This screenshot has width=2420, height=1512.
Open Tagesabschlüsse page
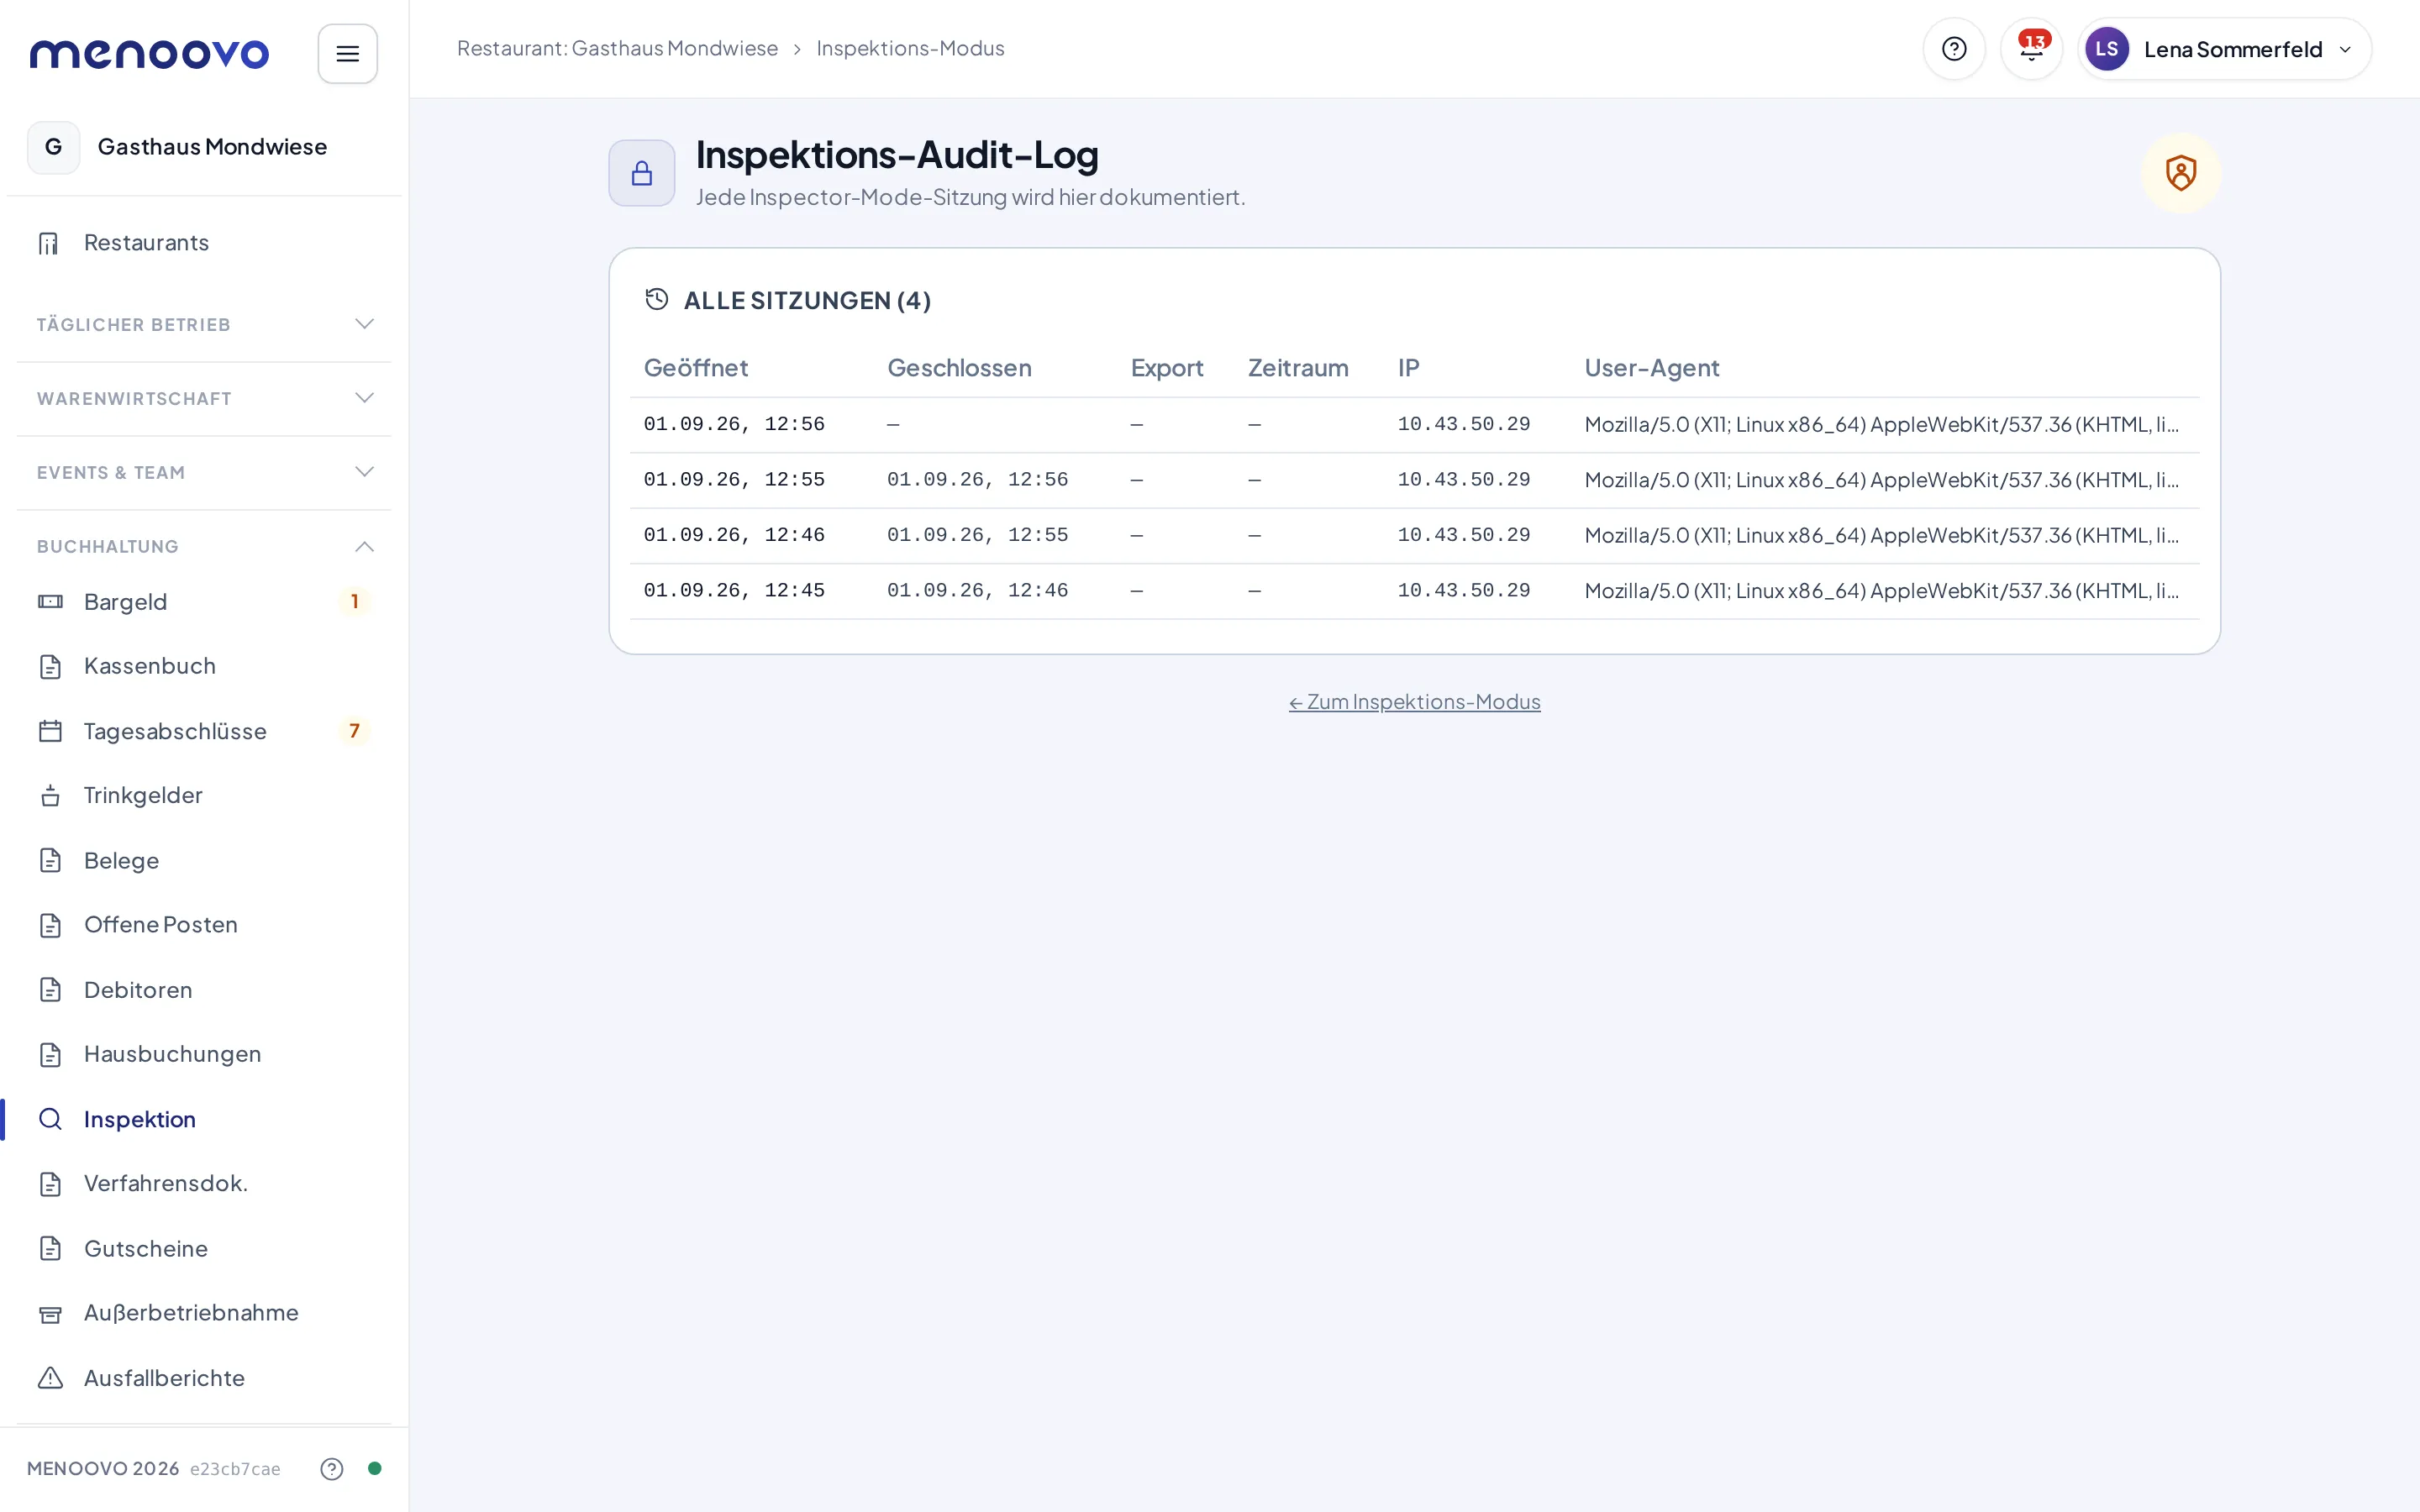pyautogui.click(x=204, y=731)
